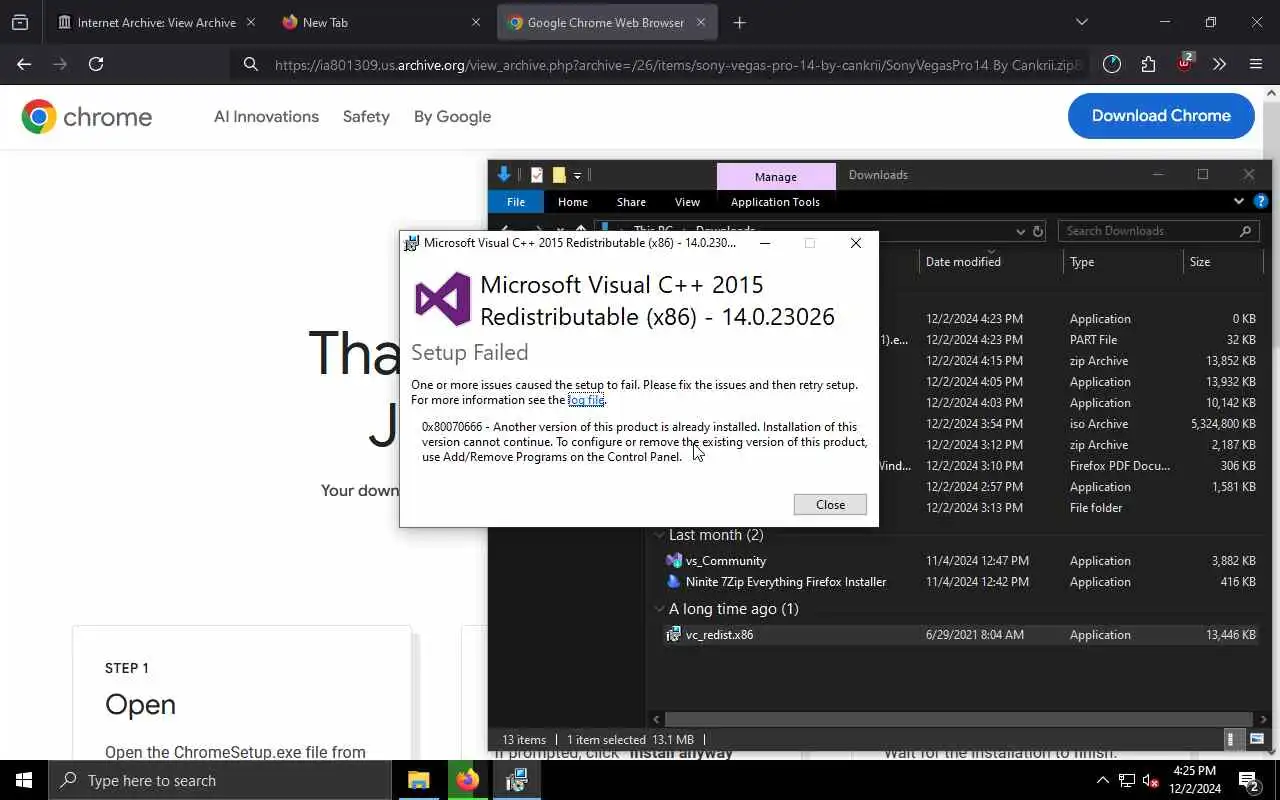Open the Firefox extensions puzzle icon

(x=1148, y=64)
